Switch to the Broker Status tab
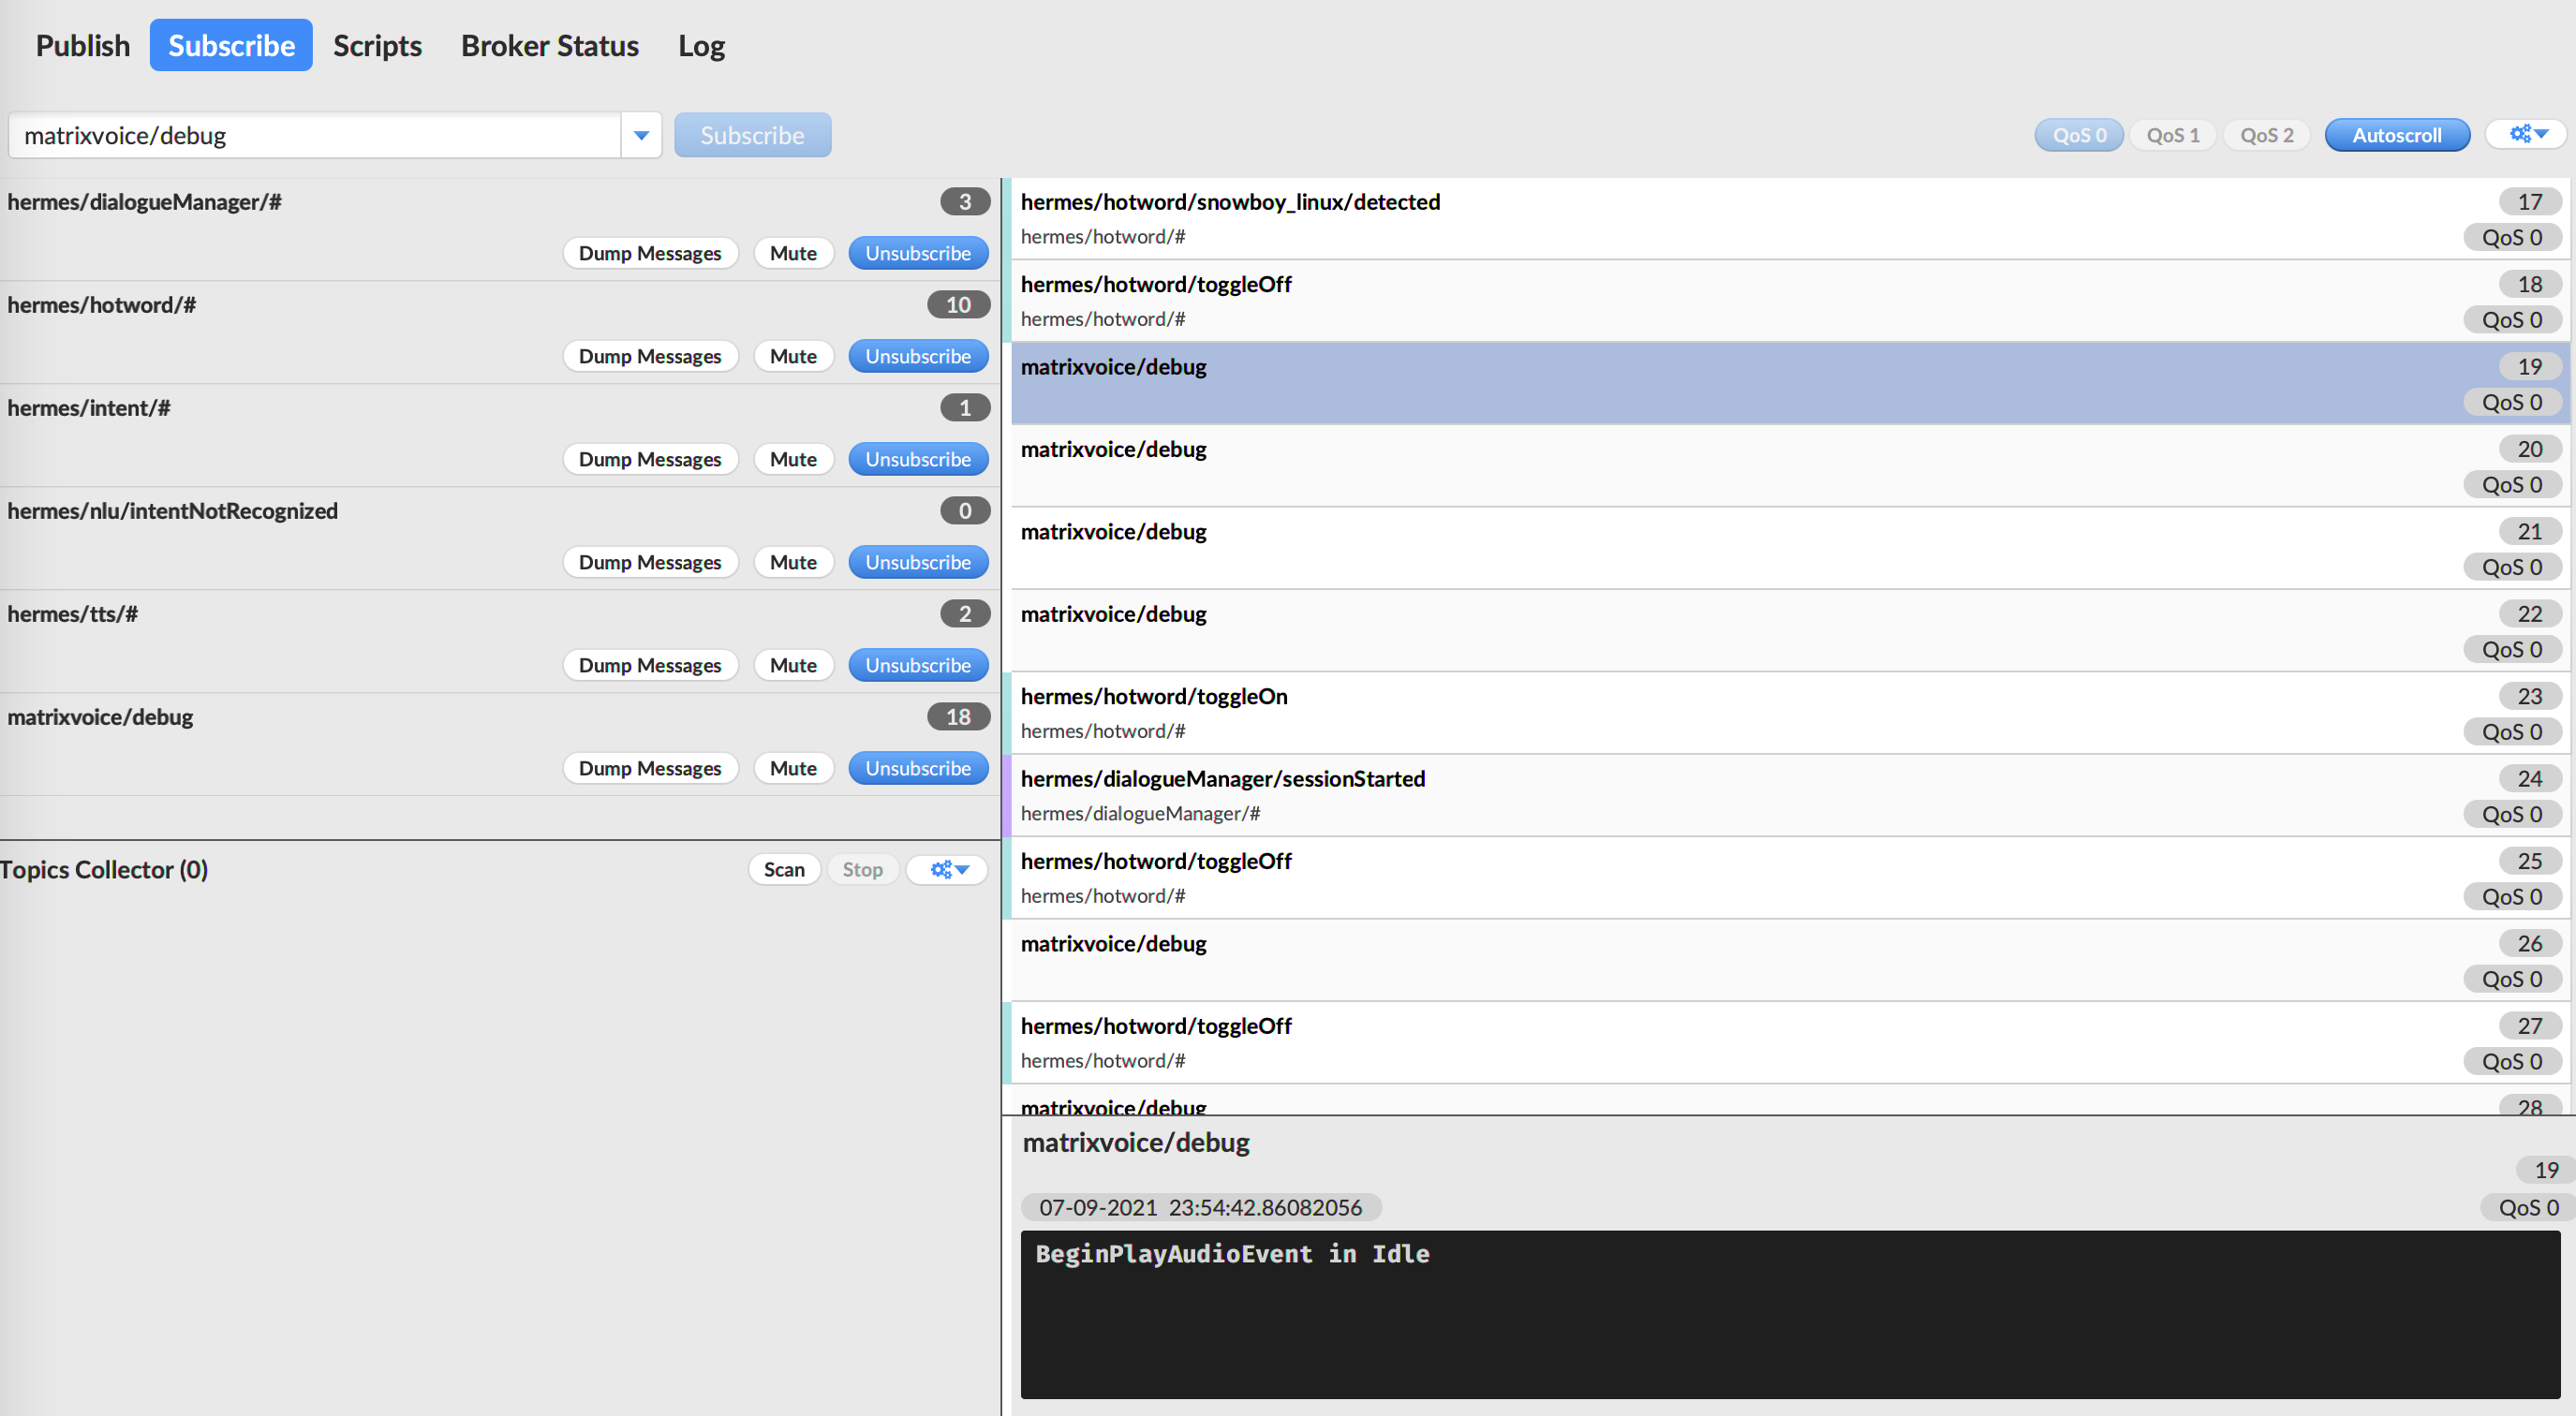Viewport: 2576px width, 1416px height. pos(549,46)
